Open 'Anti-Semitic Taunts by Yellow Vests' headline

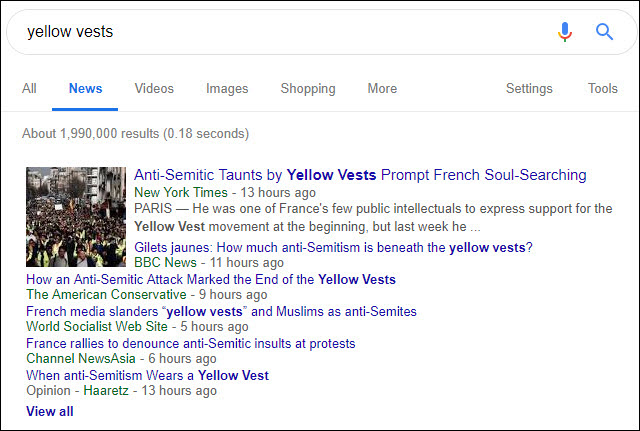point(360,175)
